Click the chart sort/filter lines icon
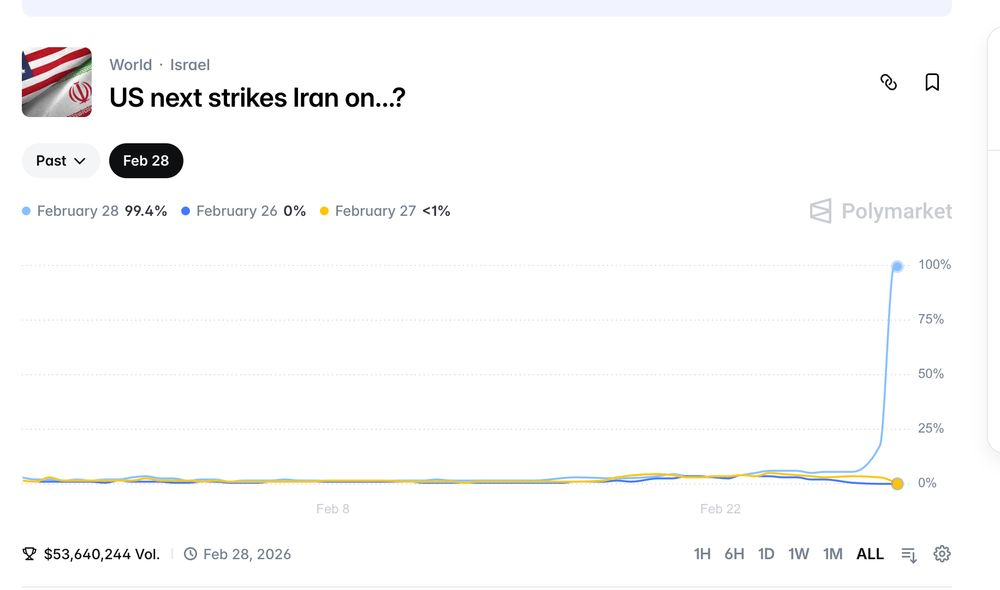Screen dimensions: 1000x590 pyautogui.click(x=909, y=554)
